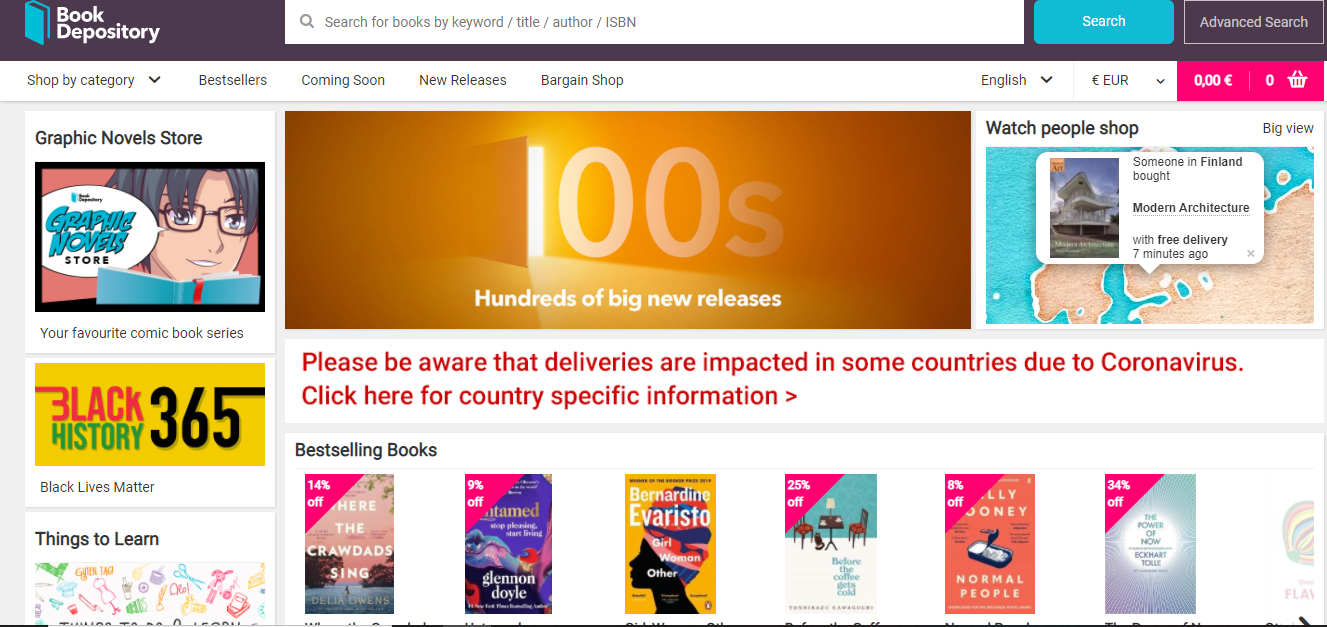This screenshot has width=1327, height=627.
Task: Click the Normal People book cover
Action: [x=990, y=543]
